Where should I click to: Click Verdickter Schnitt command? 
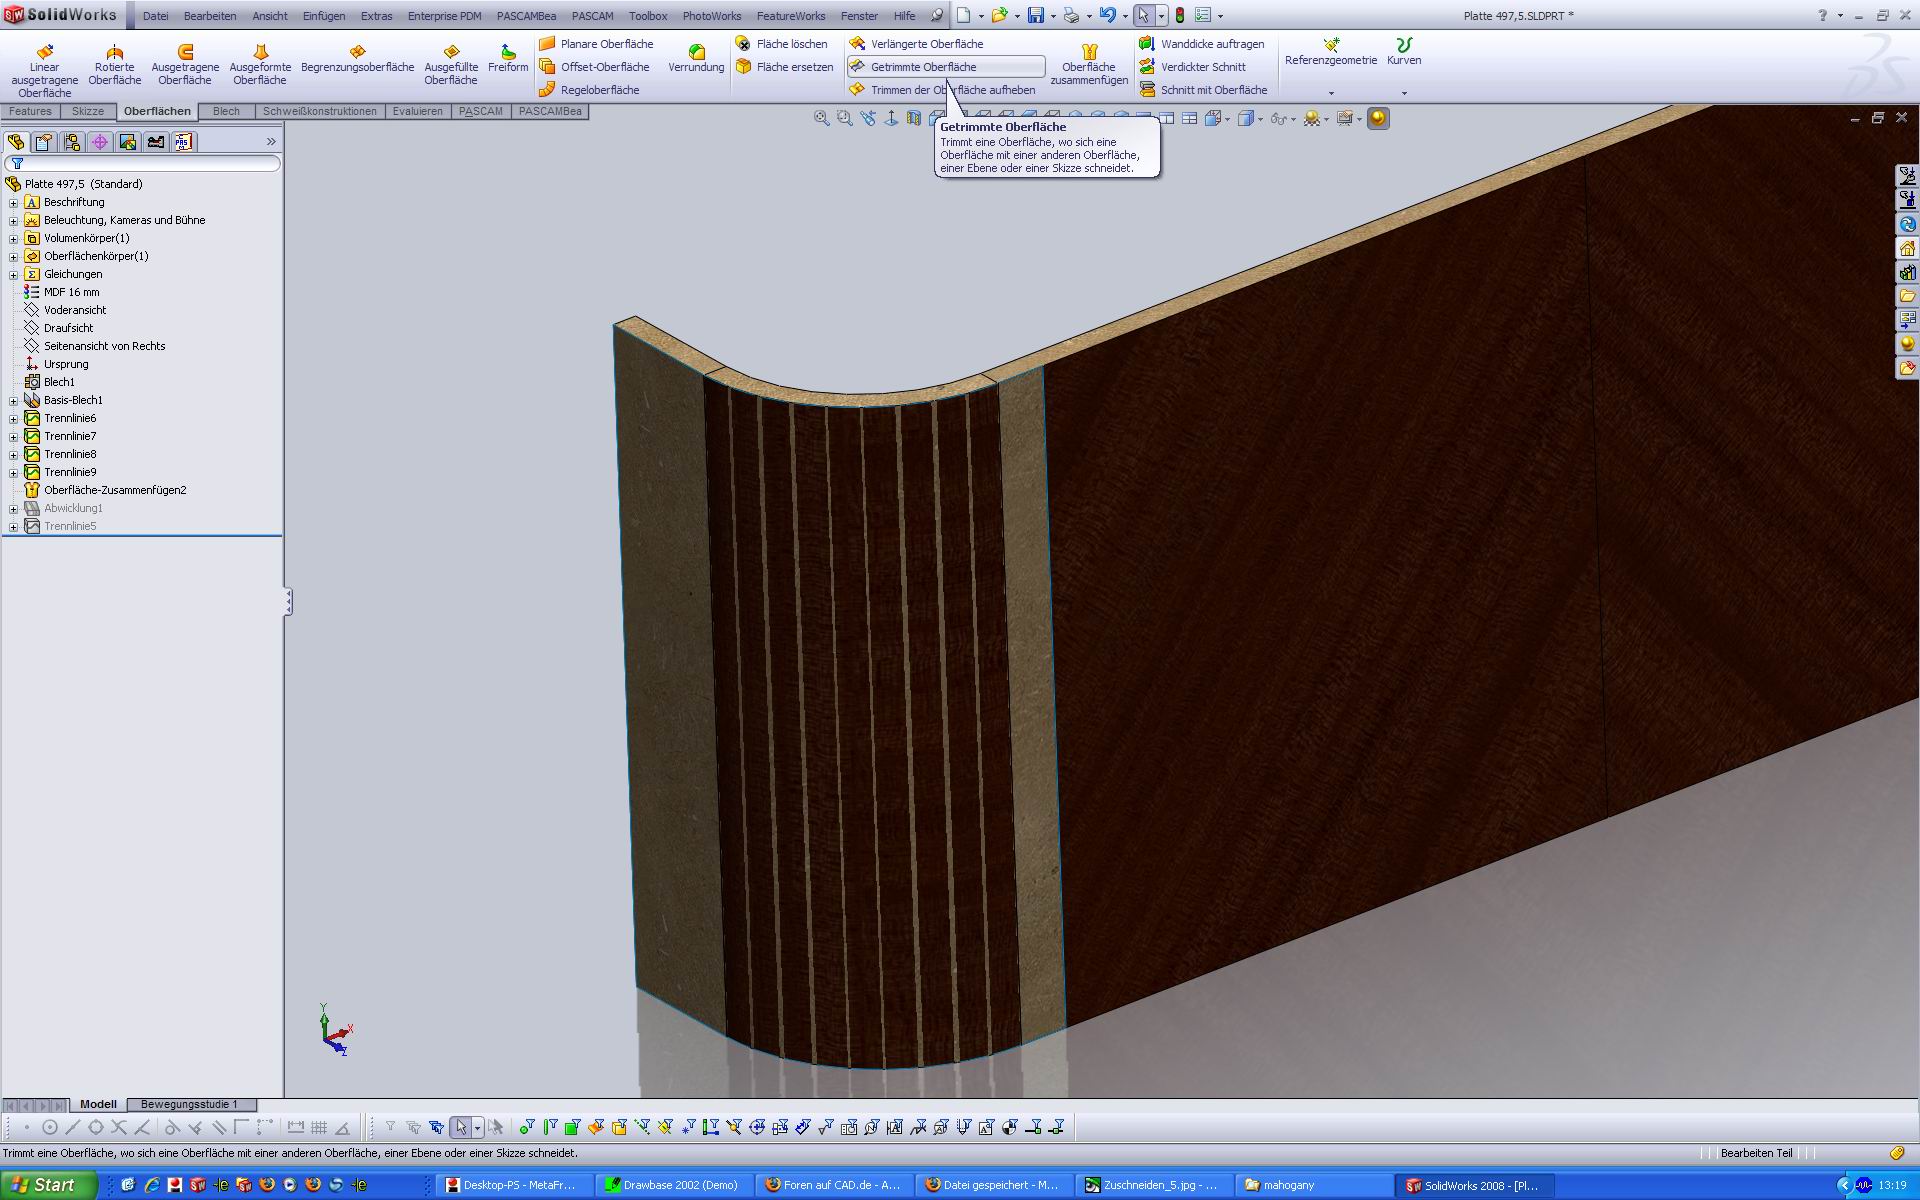[x=1193, y=67]
